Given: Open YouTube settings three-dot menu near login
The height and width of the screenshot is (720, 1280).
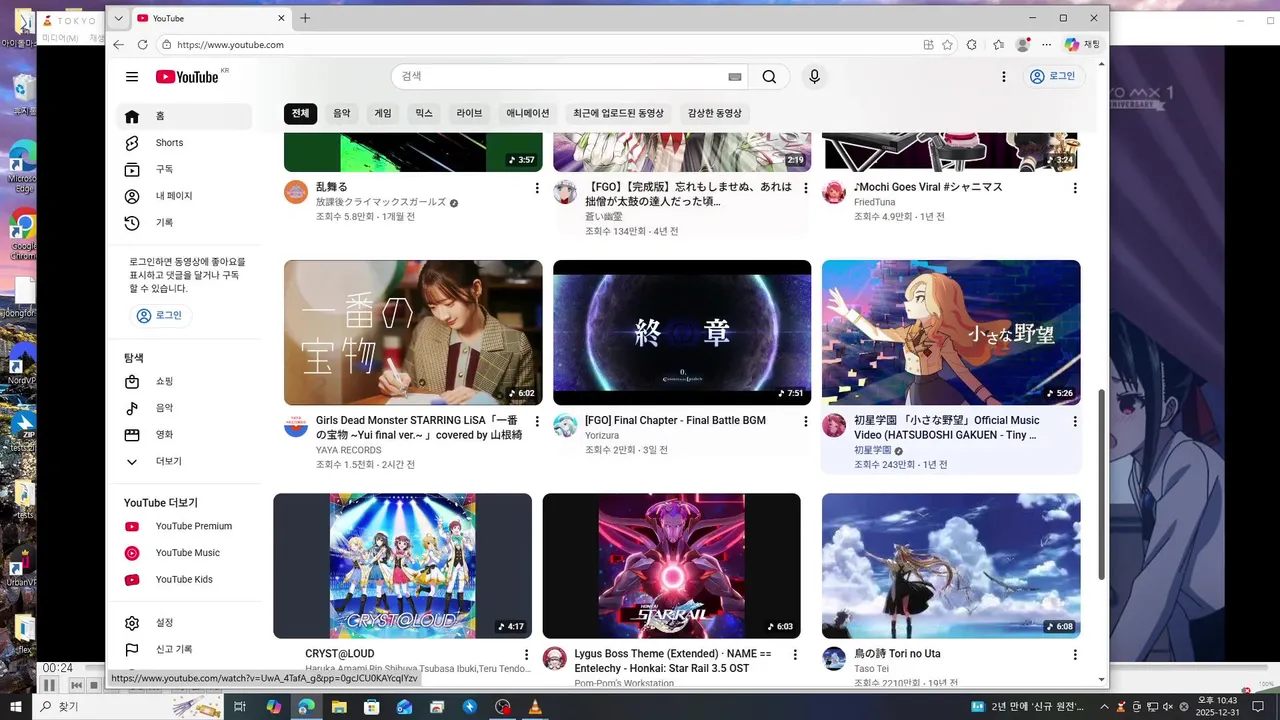Looking at the screenshot, I should (1004, 77).
